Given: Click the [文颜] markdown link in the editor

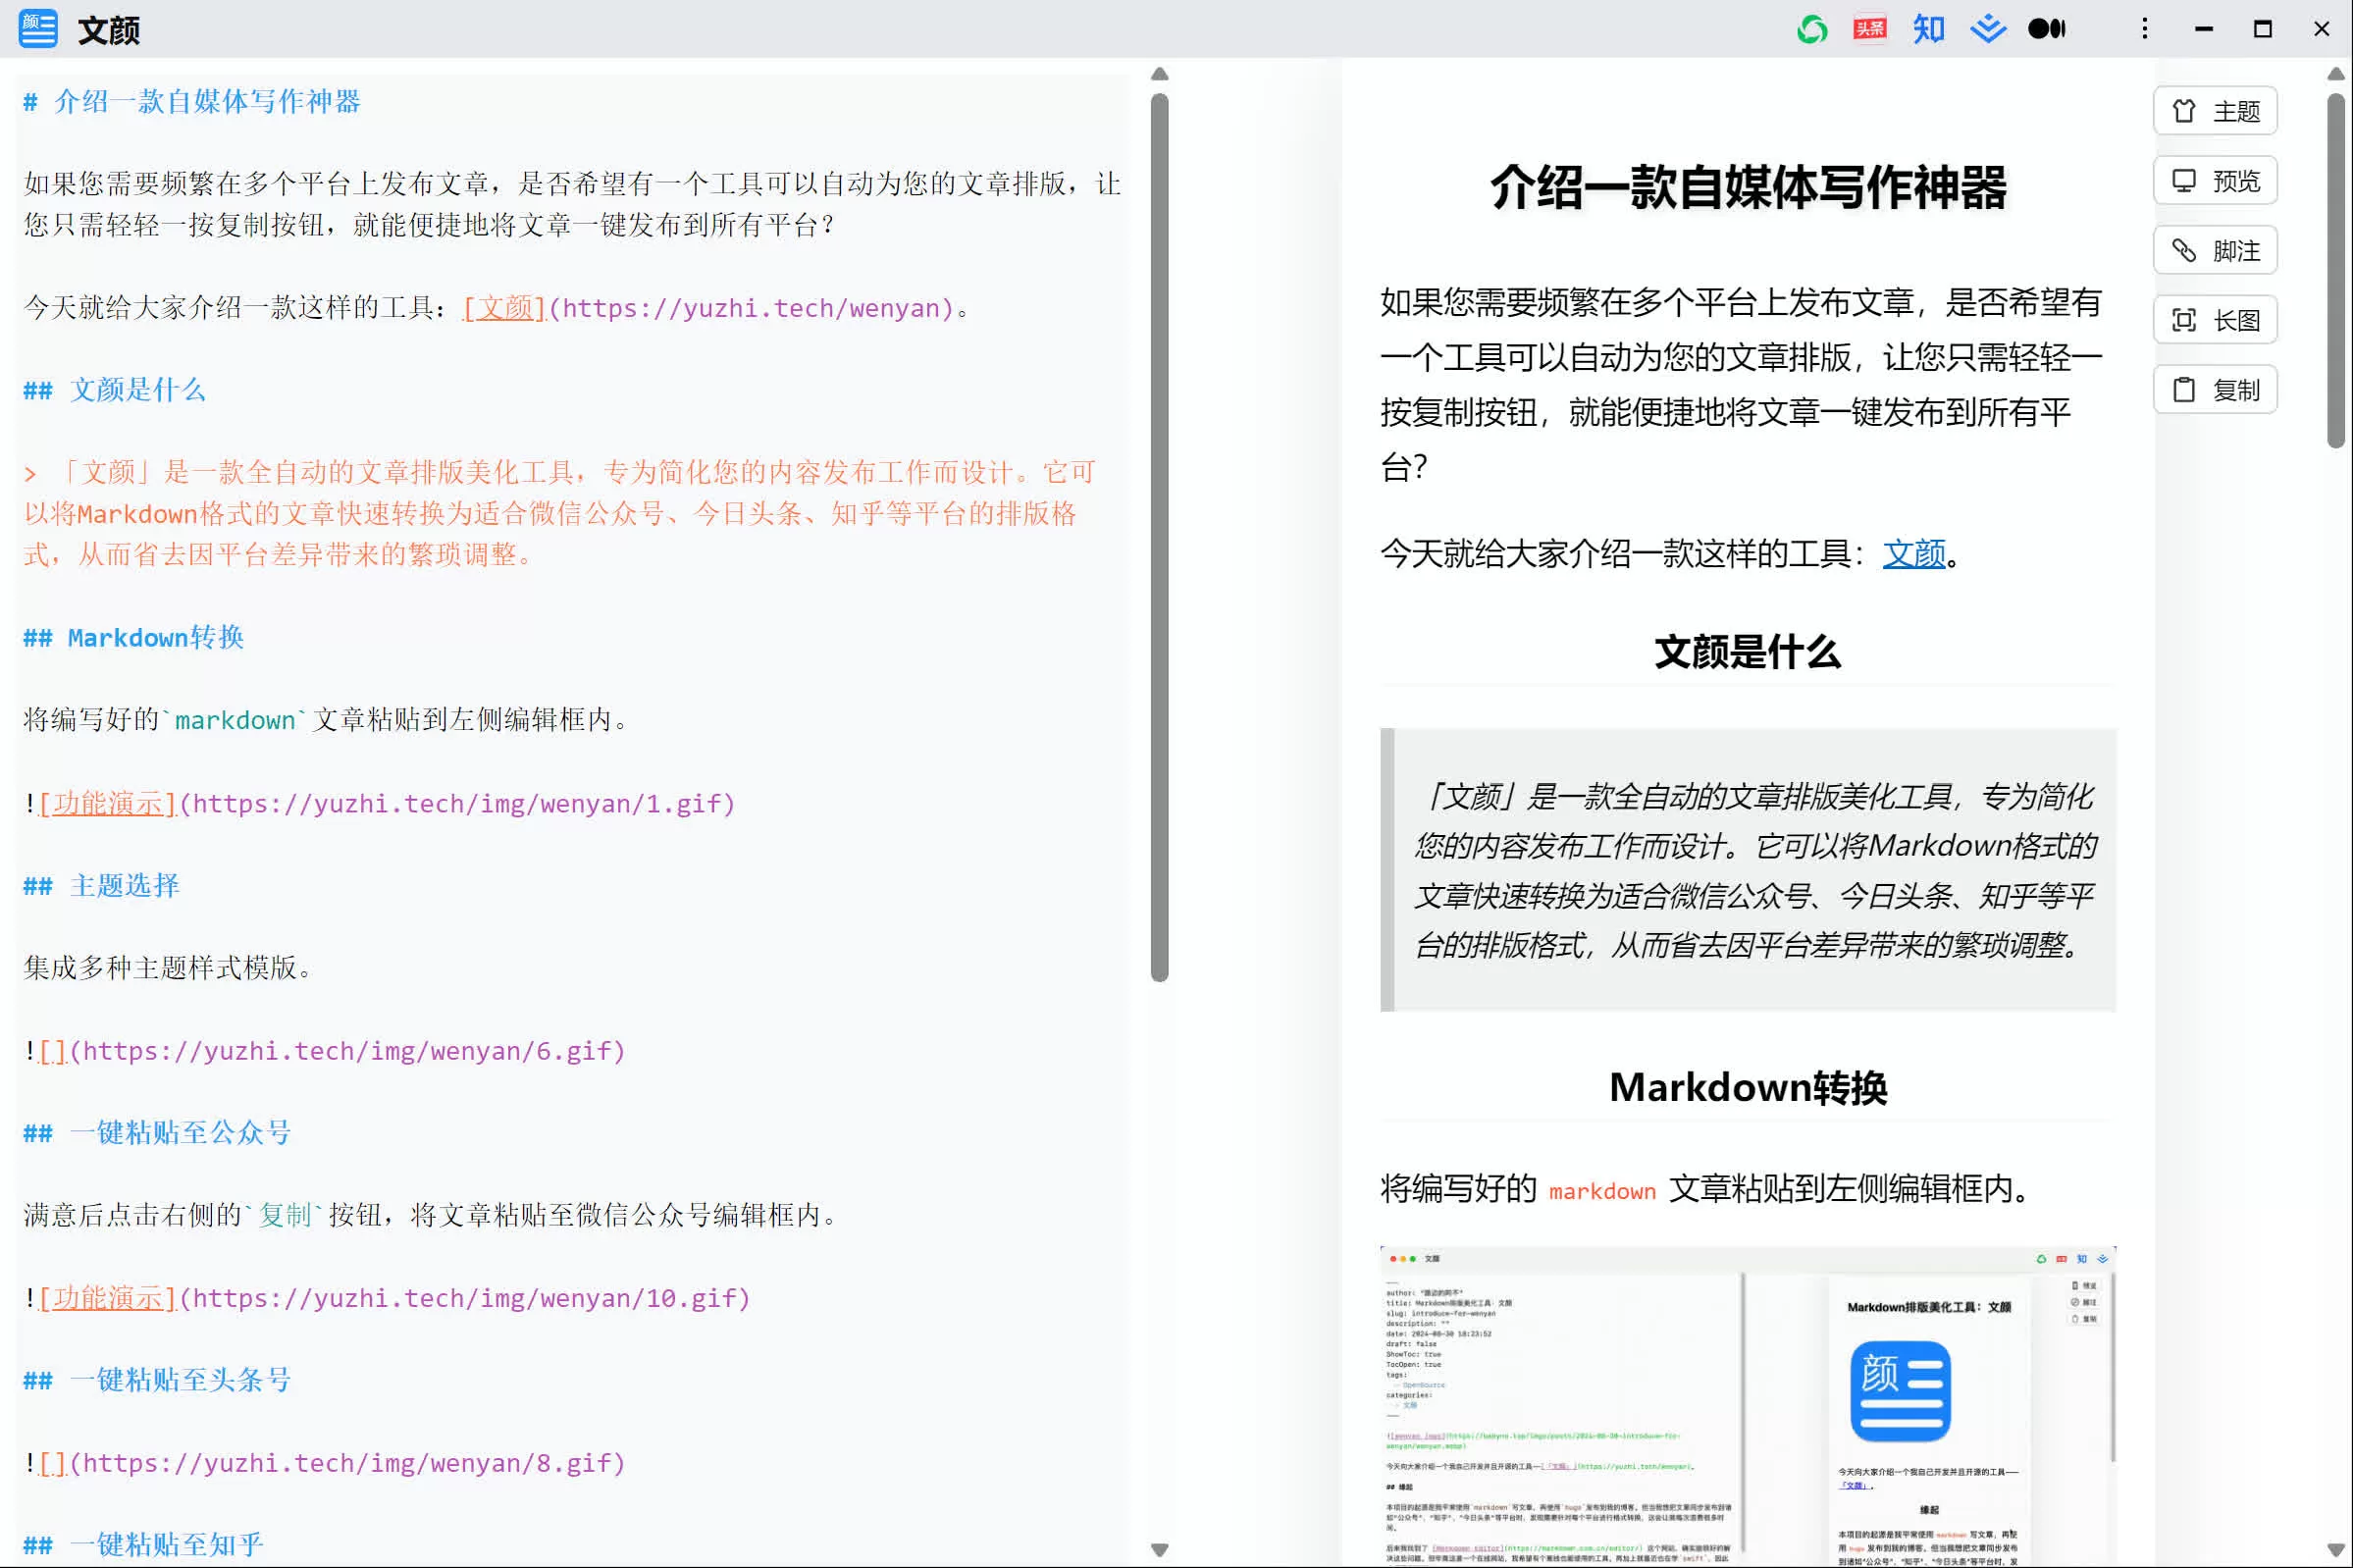Looking at the screenshot, I should 503,307.
